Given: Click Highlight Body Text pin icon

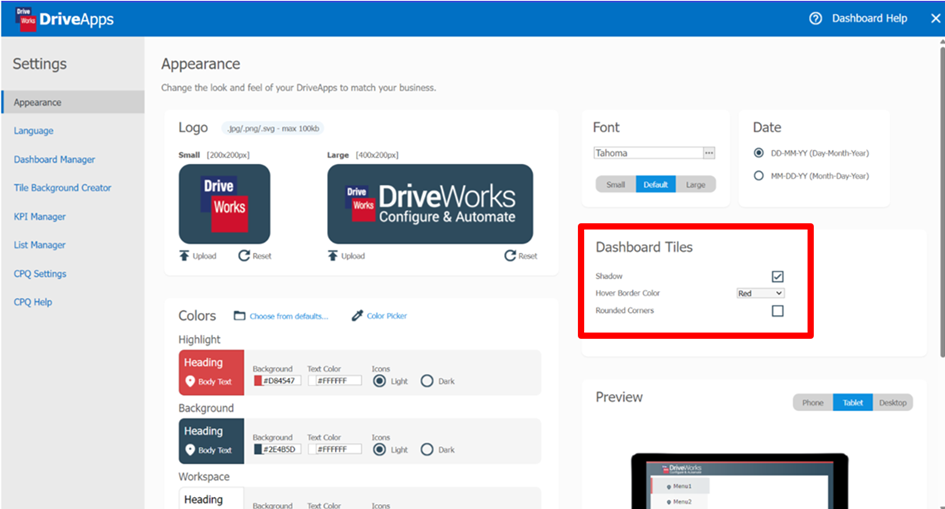Looking at the screenshot, I should (x=190, y=381).
